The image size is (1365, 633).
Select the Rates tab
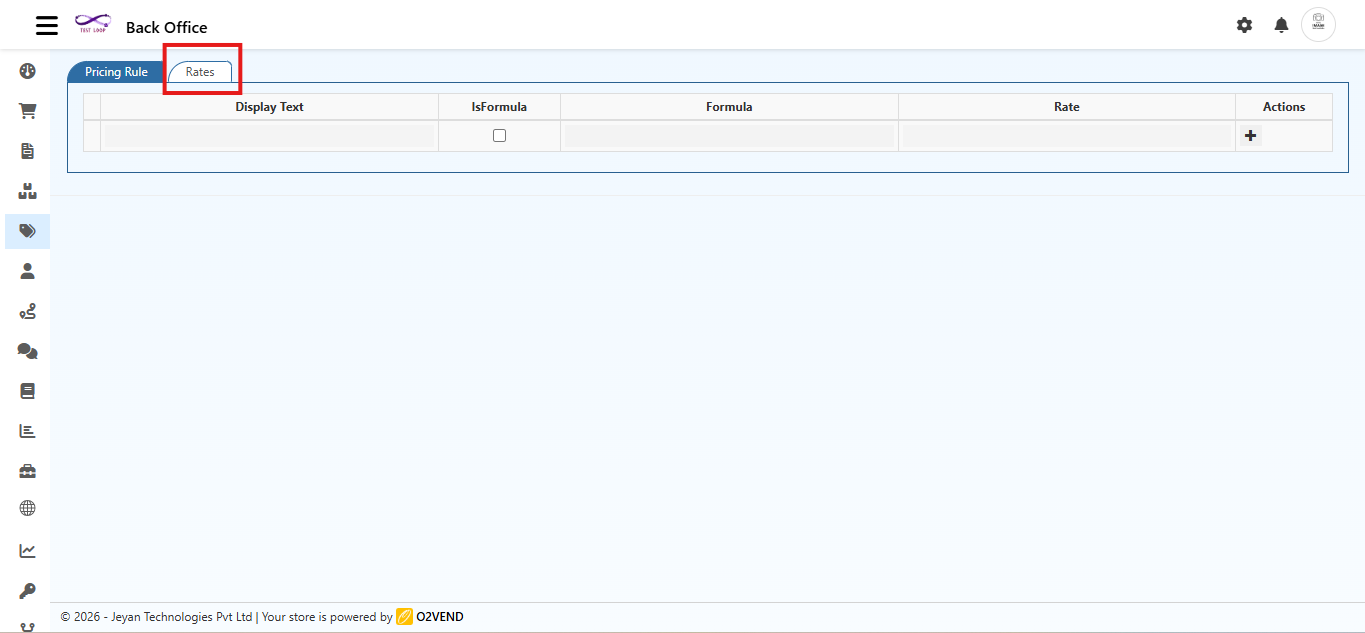[x=200, y=72]
